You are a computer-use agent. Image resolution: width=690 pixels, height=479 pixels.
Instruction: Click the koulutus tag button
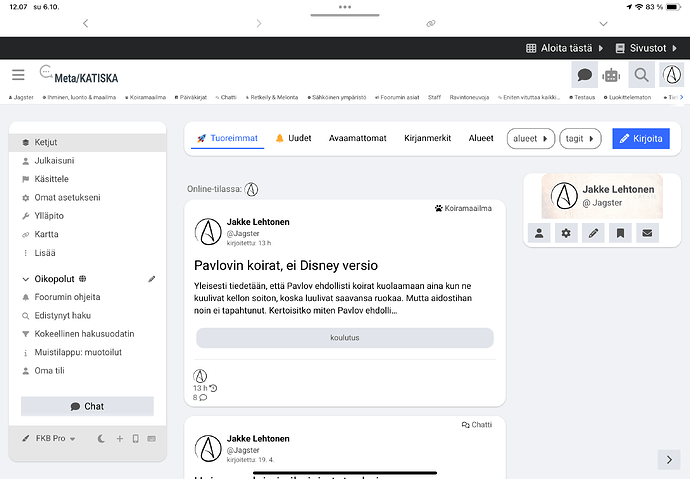pyautogui.click(x=345, y=338)
